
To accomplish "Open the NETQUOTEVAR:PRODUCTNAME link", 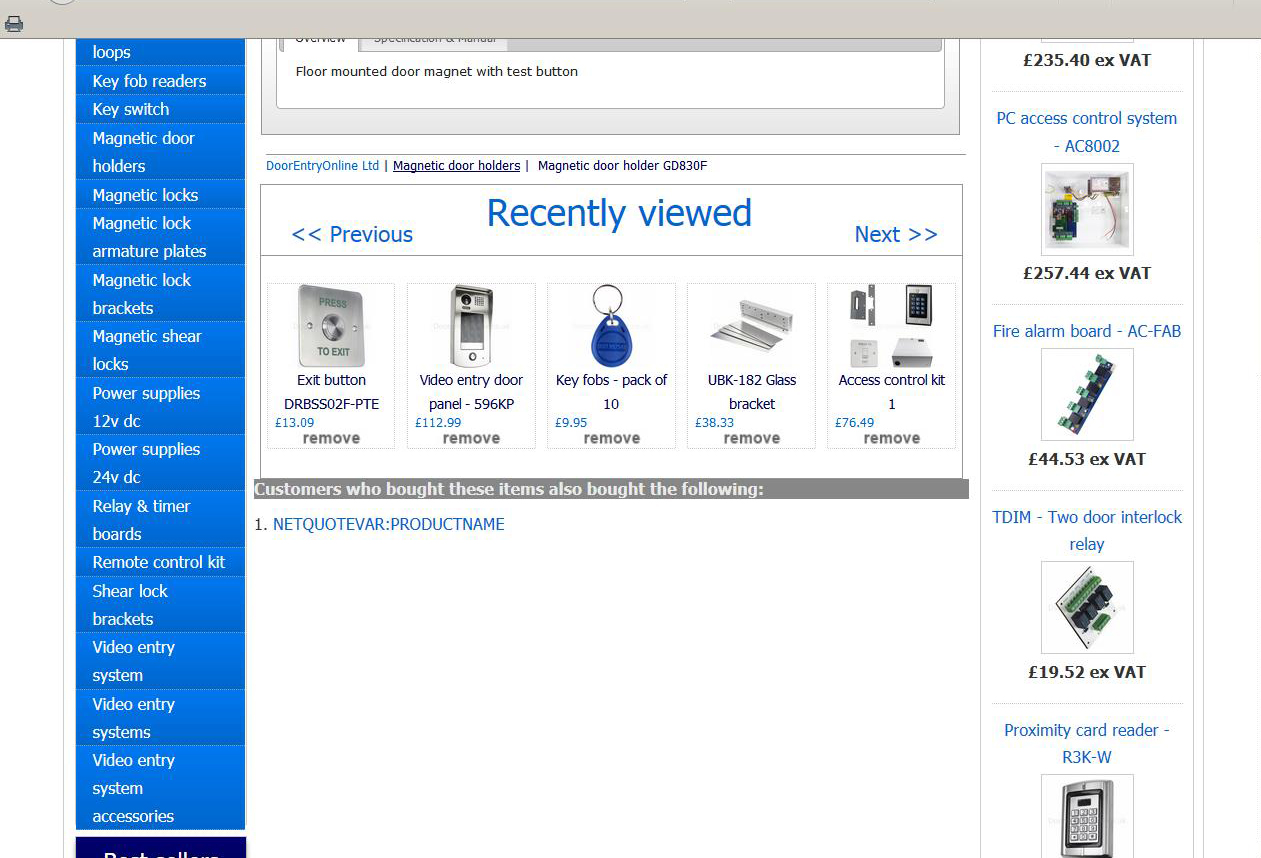I will 388,524.
